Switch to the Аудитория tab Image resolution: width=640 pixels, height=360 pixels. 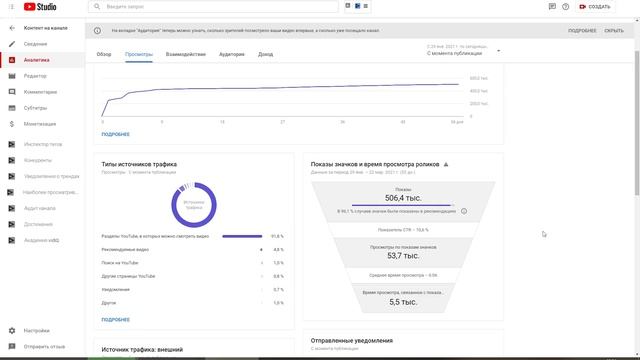pos(232,54)
